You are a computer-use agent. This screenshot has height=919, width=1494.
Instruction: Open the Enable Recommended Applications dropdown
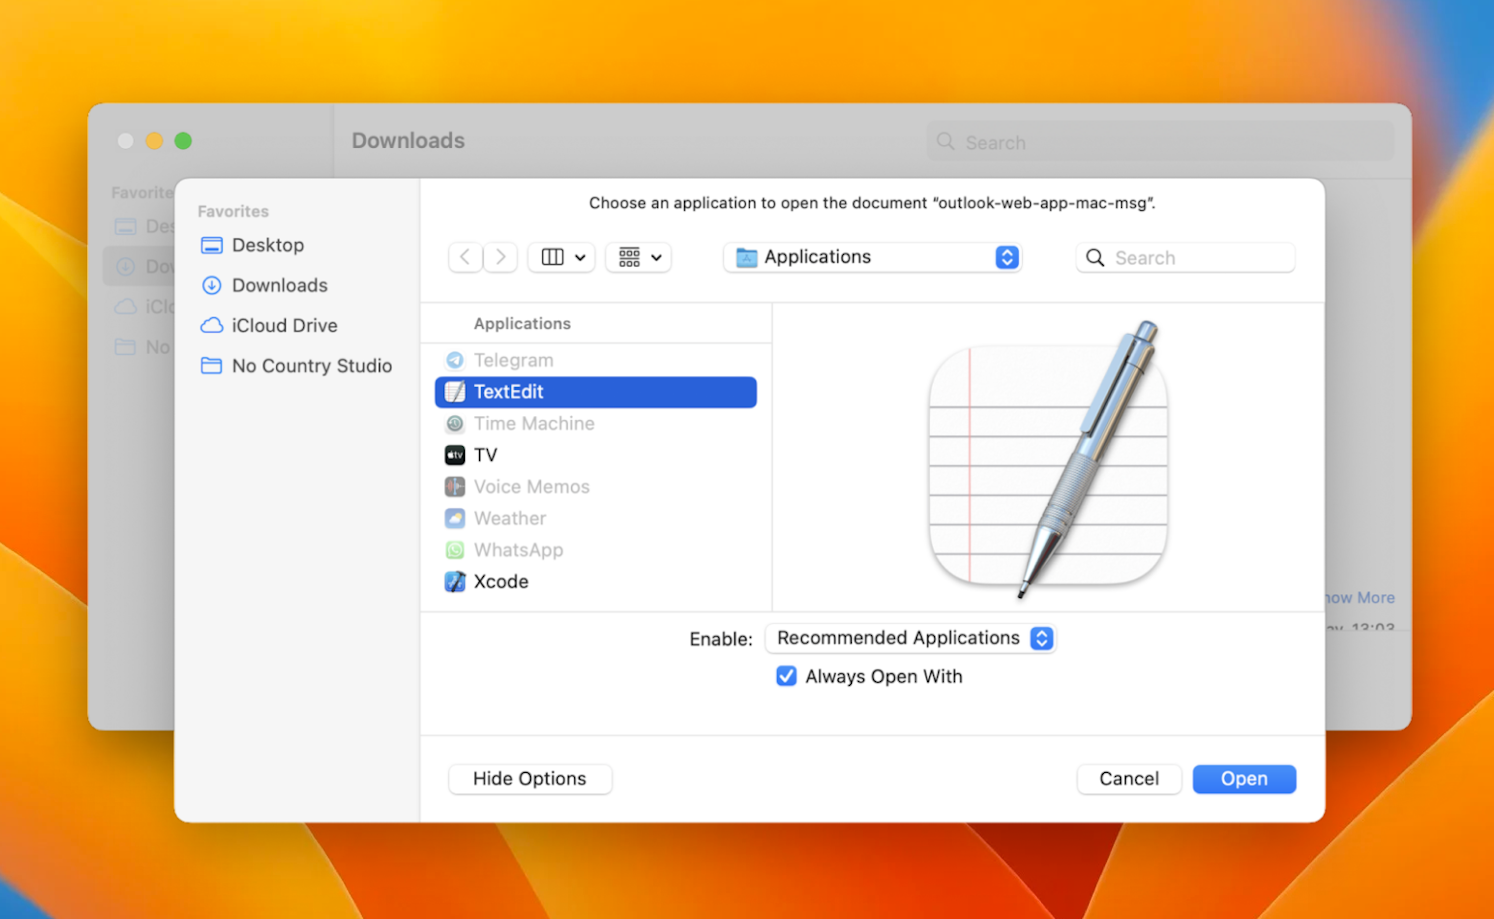pyautogui.click(x=911, y=638)
